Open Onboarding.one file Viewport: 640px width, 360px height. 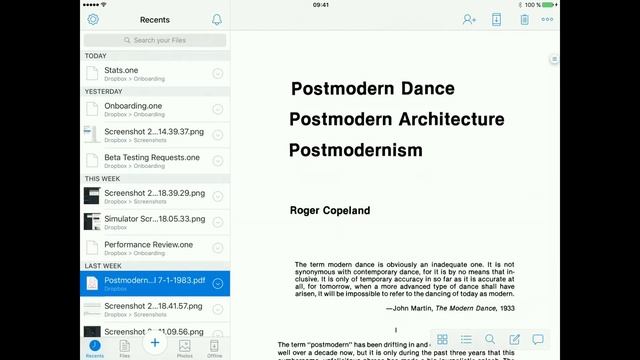click(x=155, y=109)
